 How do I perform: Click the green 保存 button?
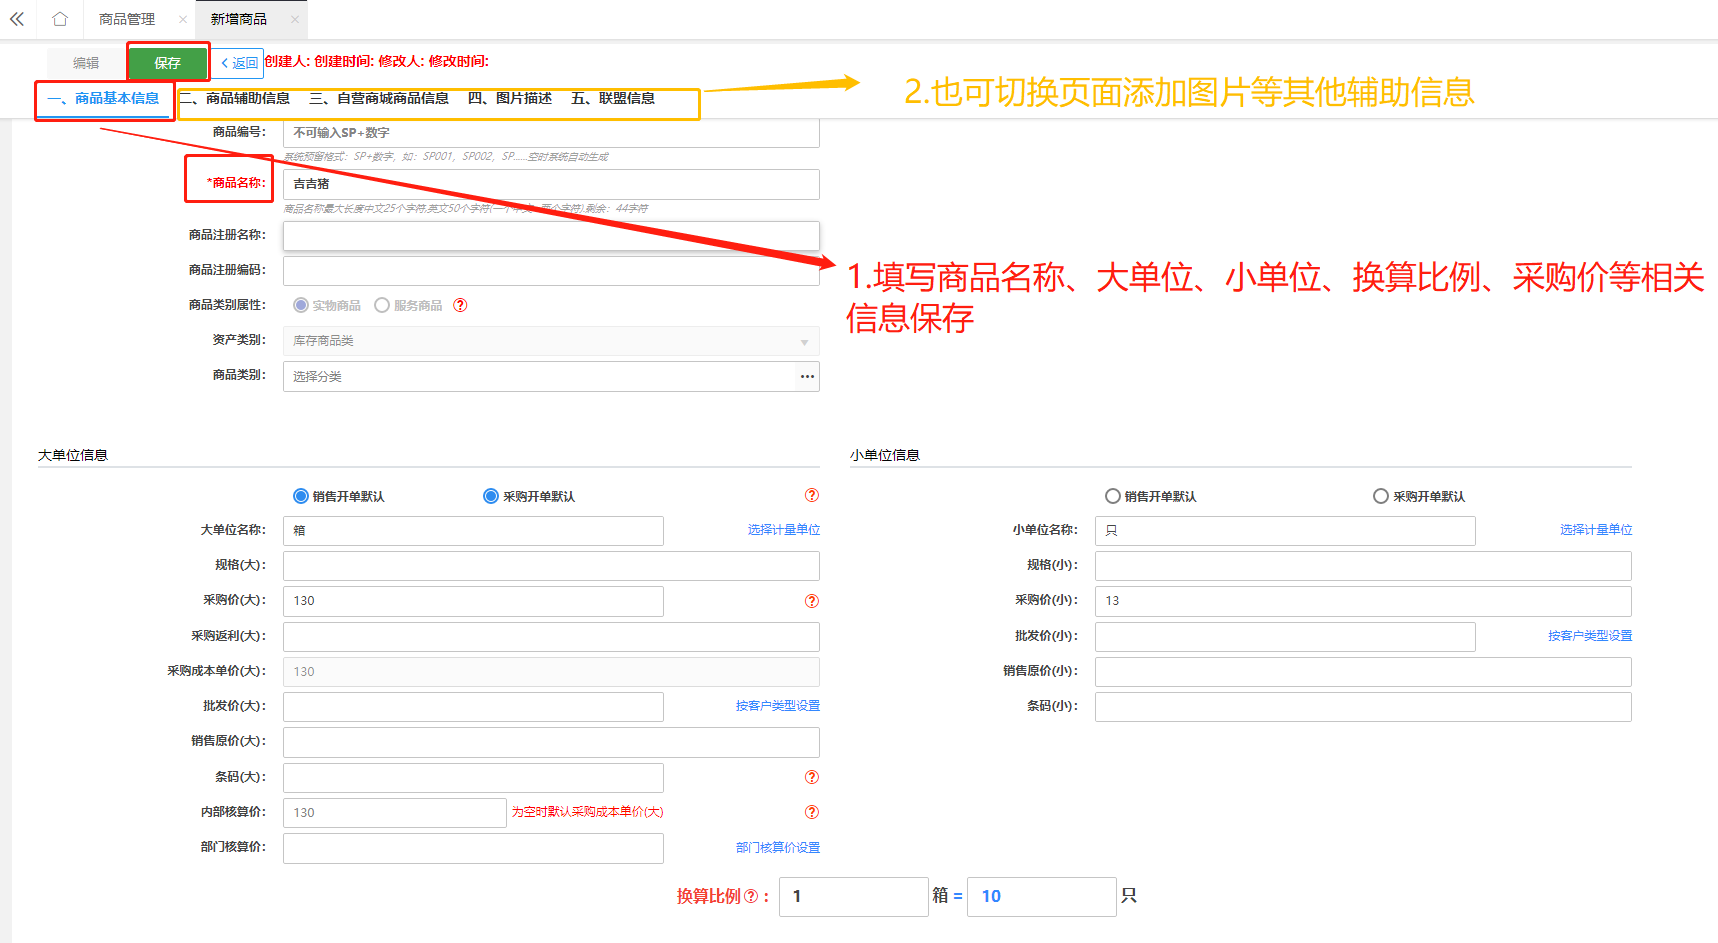(x=167, y=63)
